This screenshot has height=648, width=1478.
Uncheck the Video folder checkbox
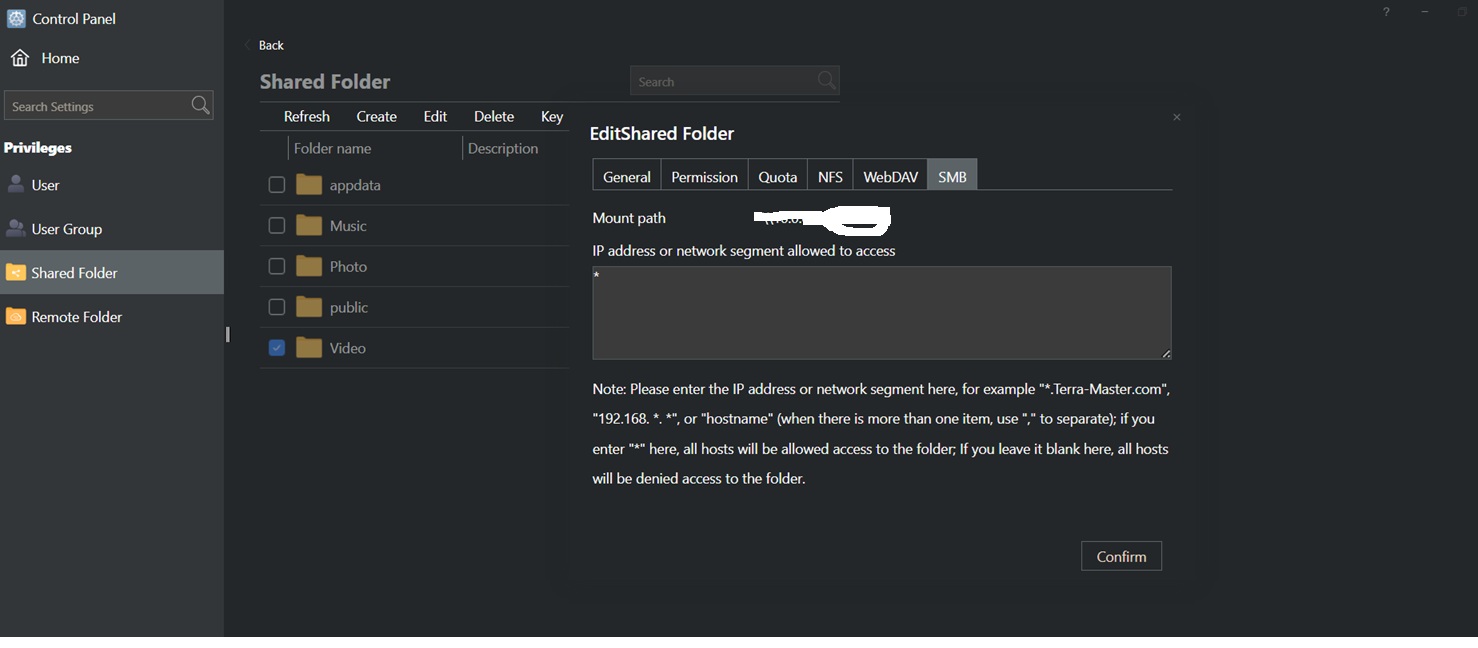[x=277, y=348]
